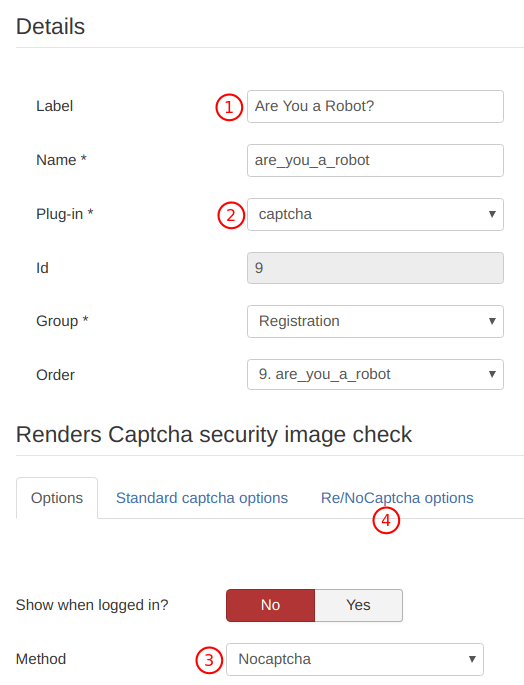The width and height of the screenshot is (524, 685).
Task: Click the Label input field
Action: point(375,106)
